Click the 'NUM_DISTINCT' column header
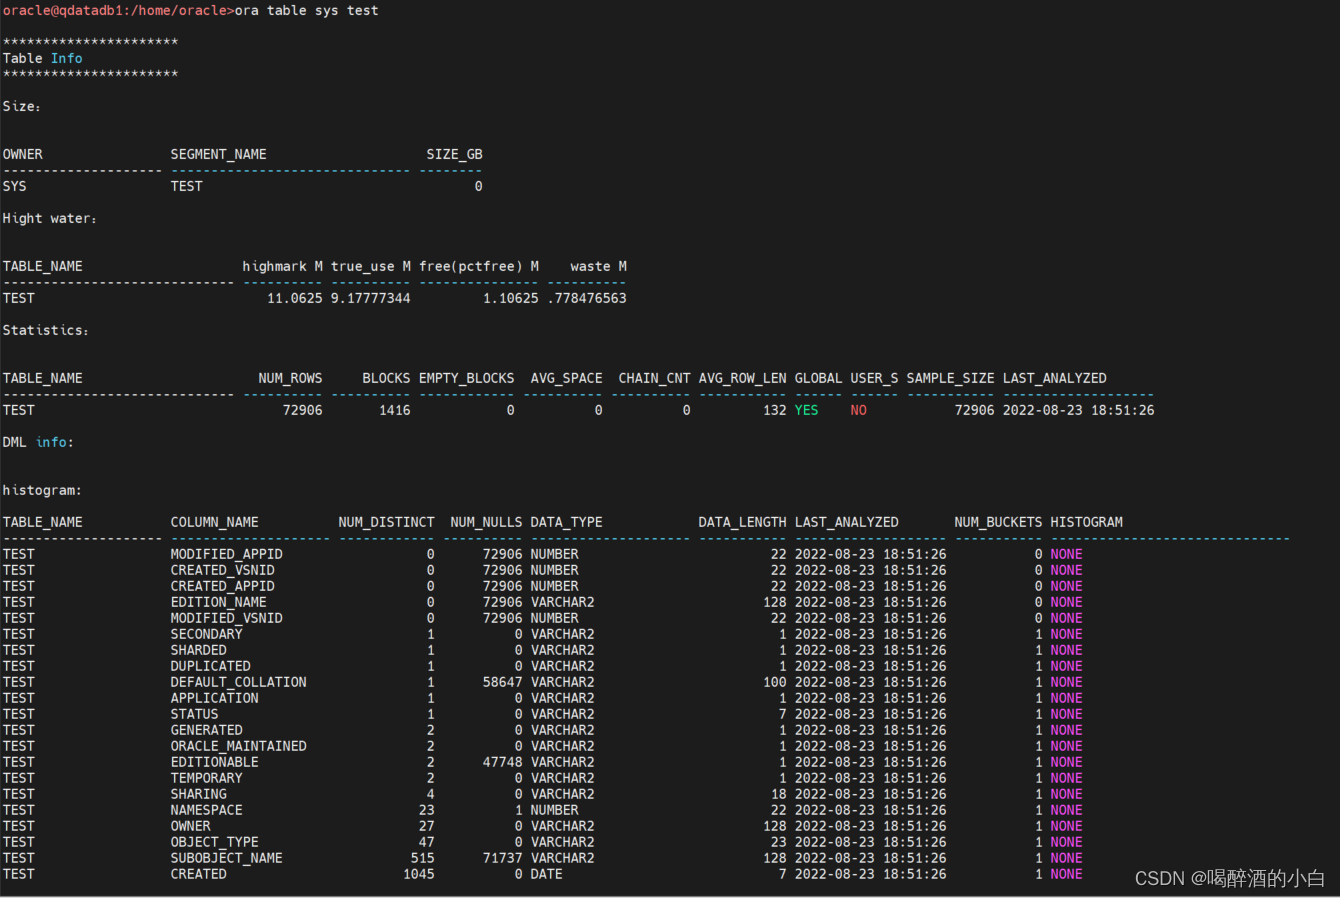 point(386,522)
